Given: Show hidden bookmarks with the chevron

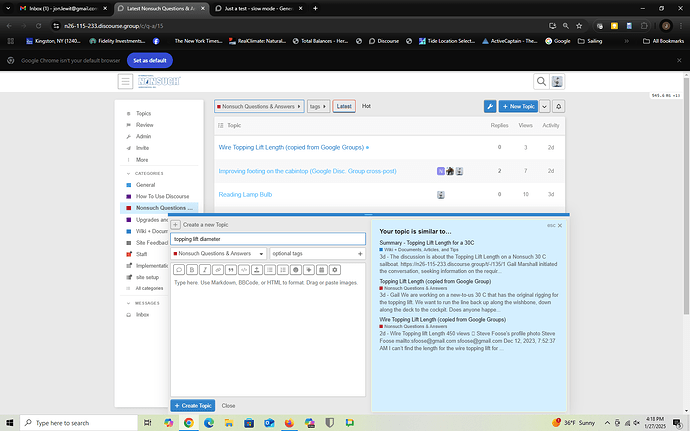Looking at the screenshot, I should click(627, 41).
